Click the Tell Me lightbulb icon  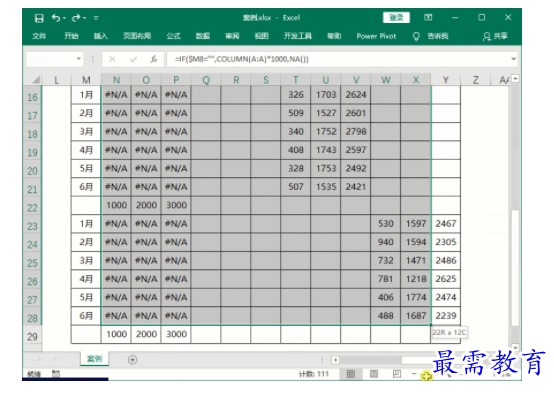416,36
